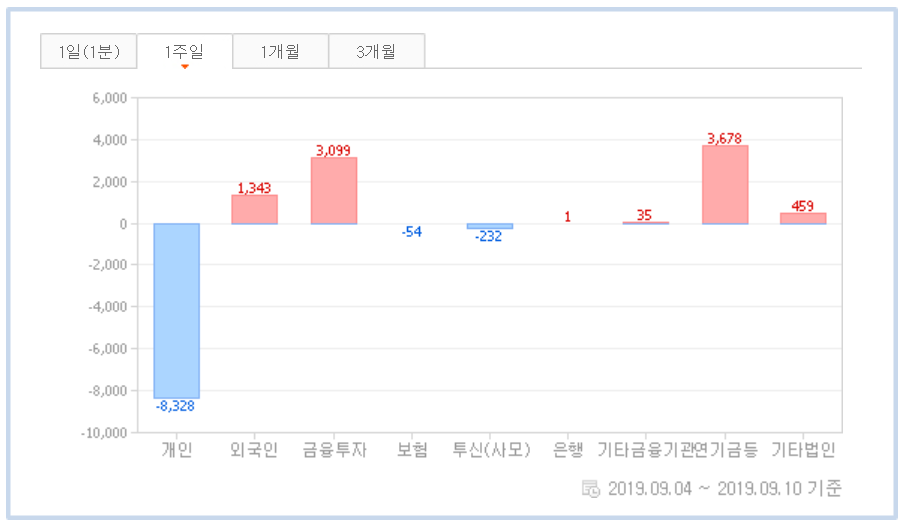The width and height of the screenshot is (908, 528).
Task: Click the 개인 blue bar
Action: tap(177, 311)
